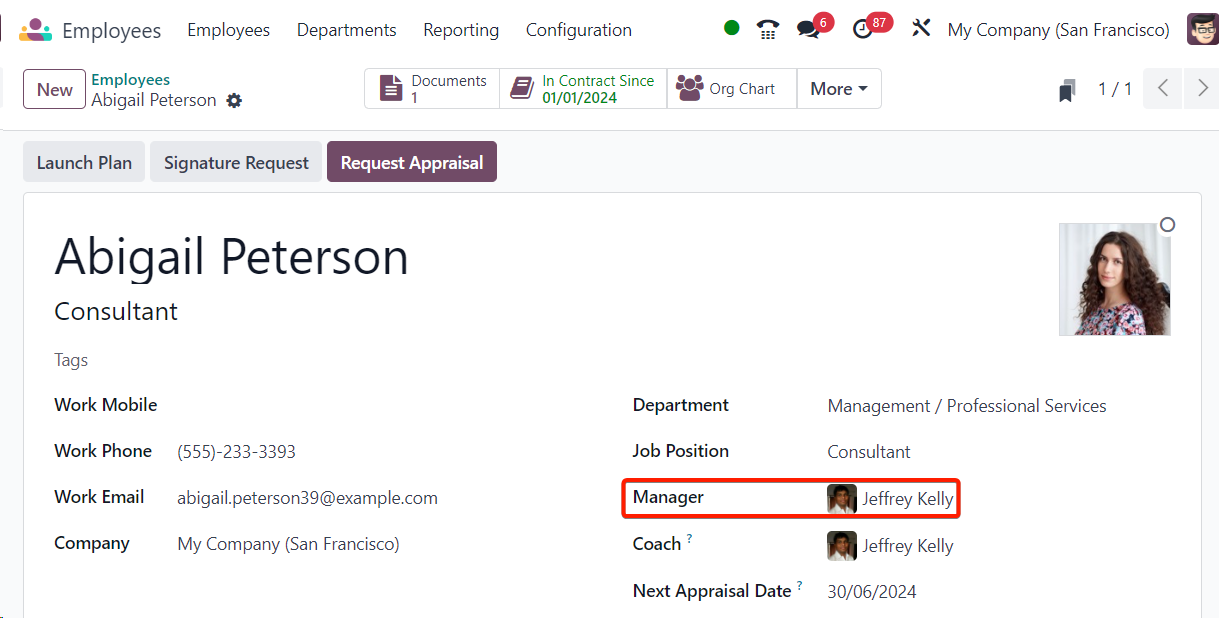Click the gear actions icon next to Abigail Peterson
This screenshot has height=618, width=1219.
(234, 101)
